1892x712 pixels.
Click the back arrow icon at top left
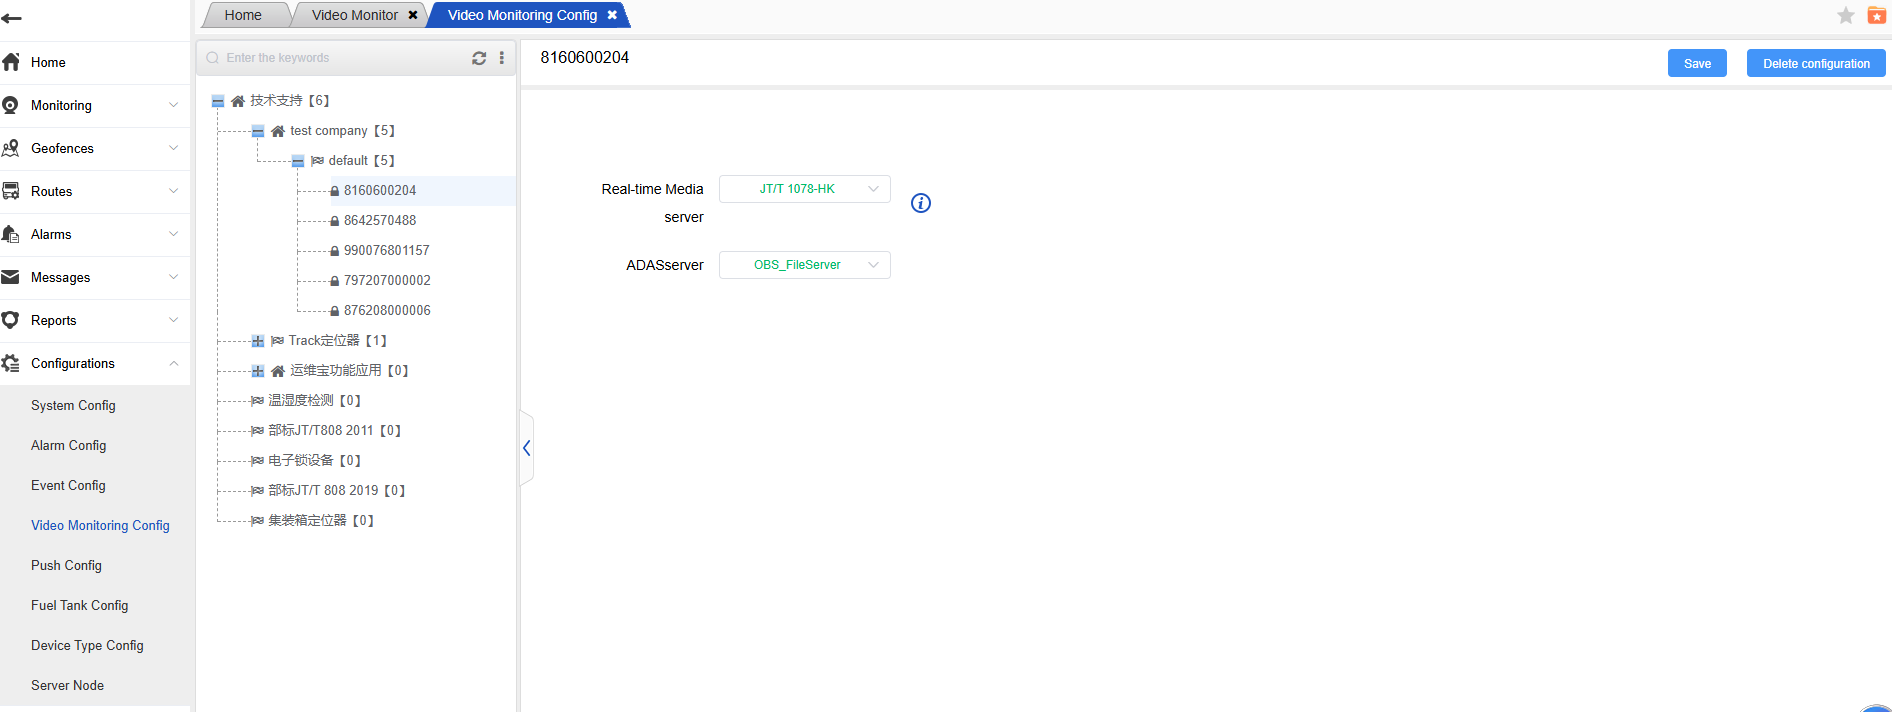coord(12,18)
